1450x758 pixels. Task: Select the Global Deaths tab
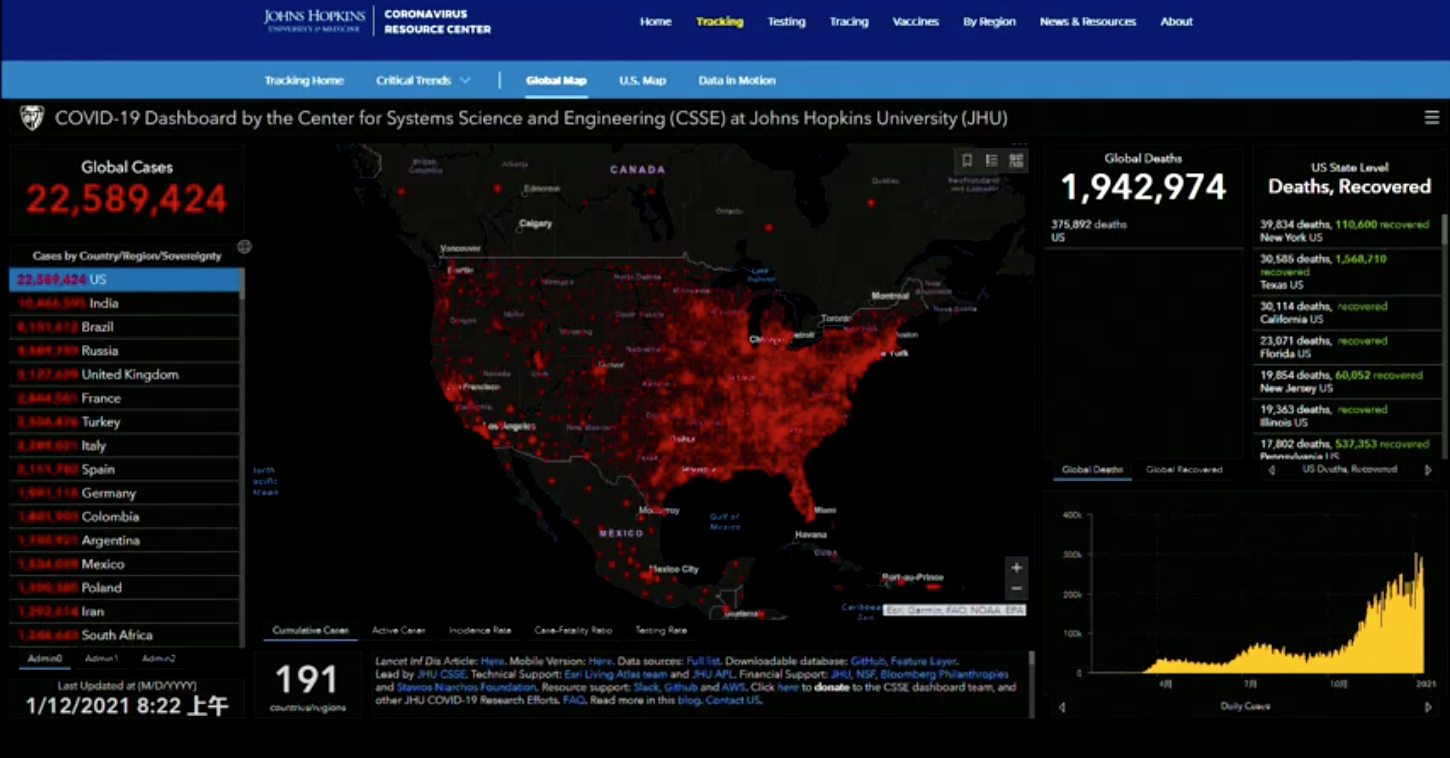pyautogui.click(x=1092, y=470)
